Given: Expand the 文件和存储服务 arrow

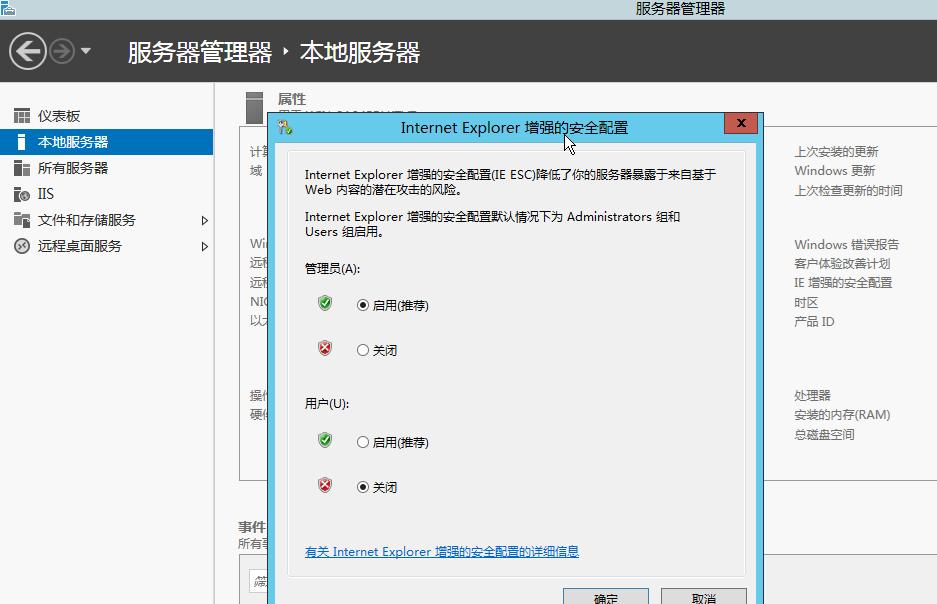Looking at the screenshot, I should pyautogui.click(x=204, y=220).
